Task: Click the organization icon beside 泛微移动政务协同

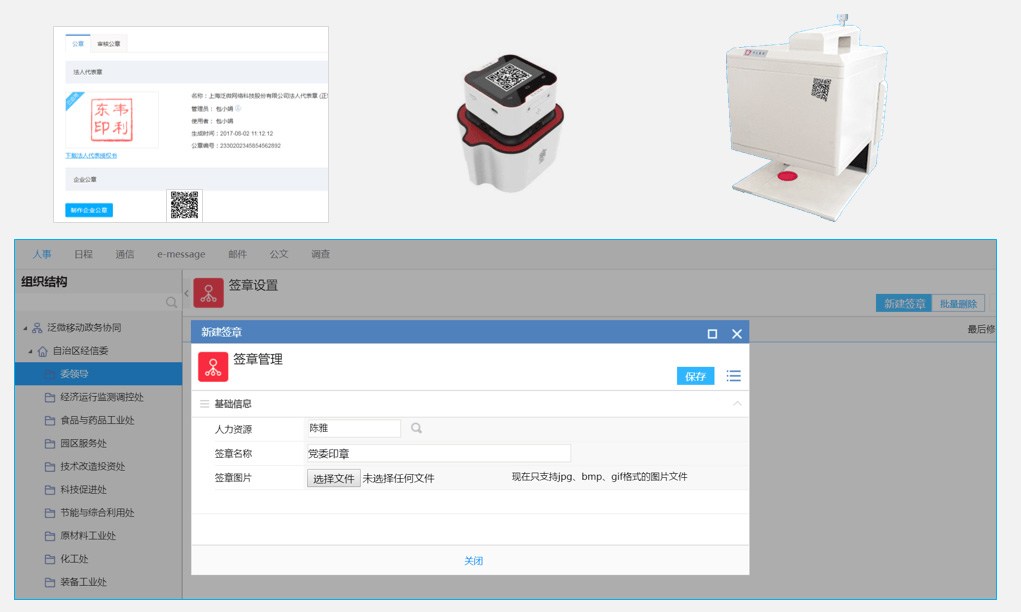Action: 37,328
